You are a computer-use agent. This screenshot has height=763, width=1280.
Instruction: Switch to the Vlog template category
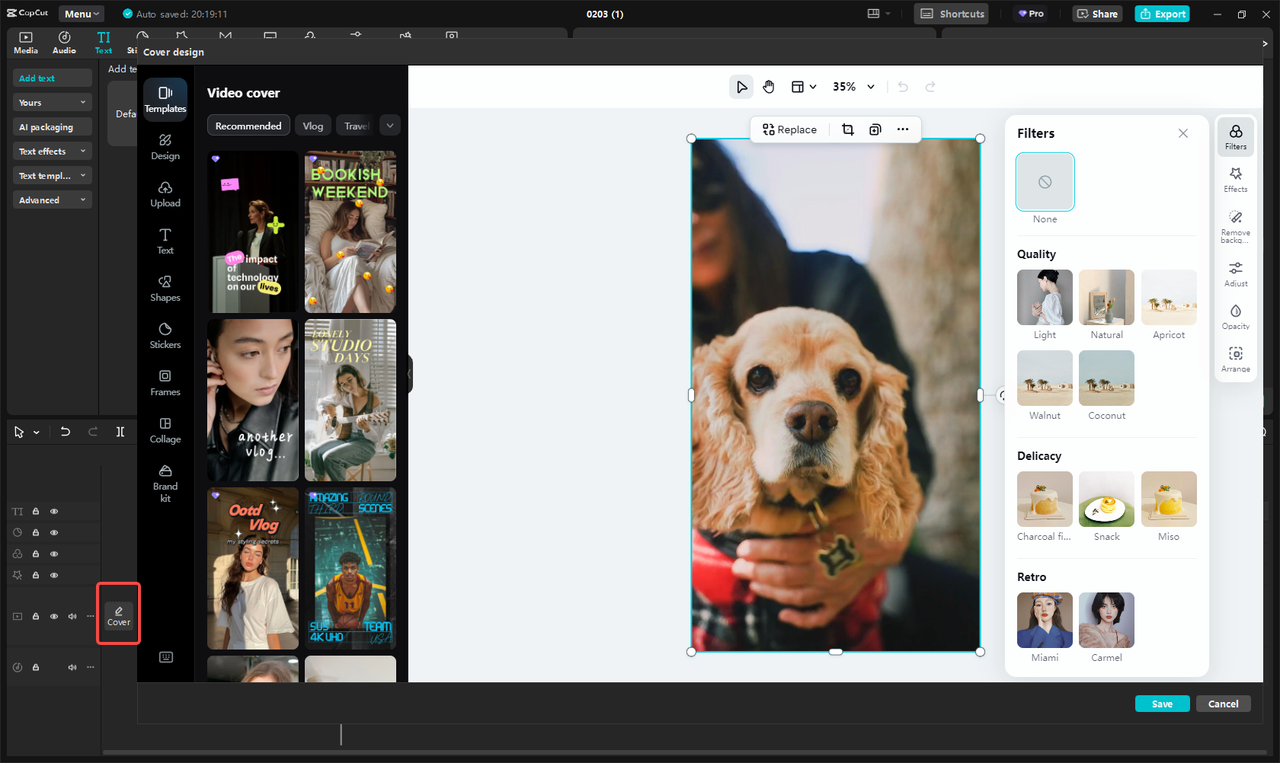[312, 125]
